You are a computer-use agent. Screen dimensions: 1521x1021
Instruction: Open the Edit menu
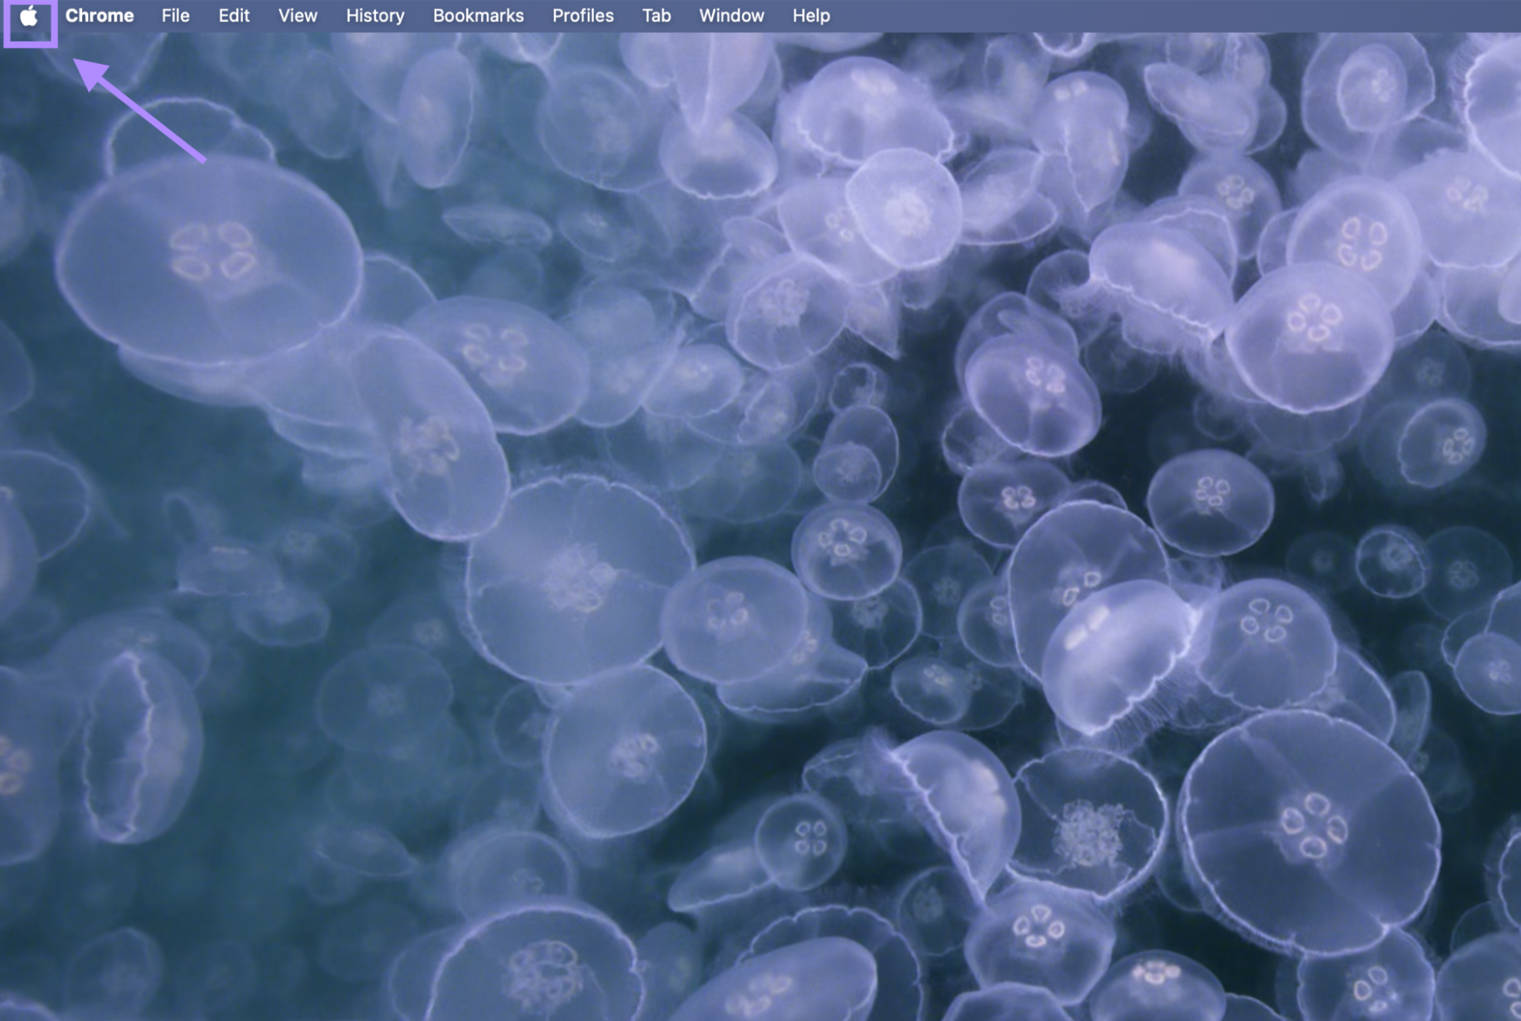[x=234, y=16]
